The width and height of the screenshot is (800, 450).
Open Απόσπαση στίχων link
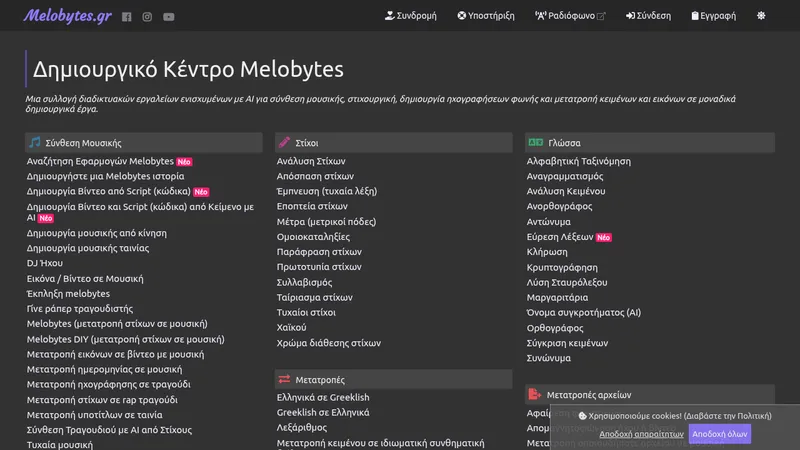tap(315, 176)
